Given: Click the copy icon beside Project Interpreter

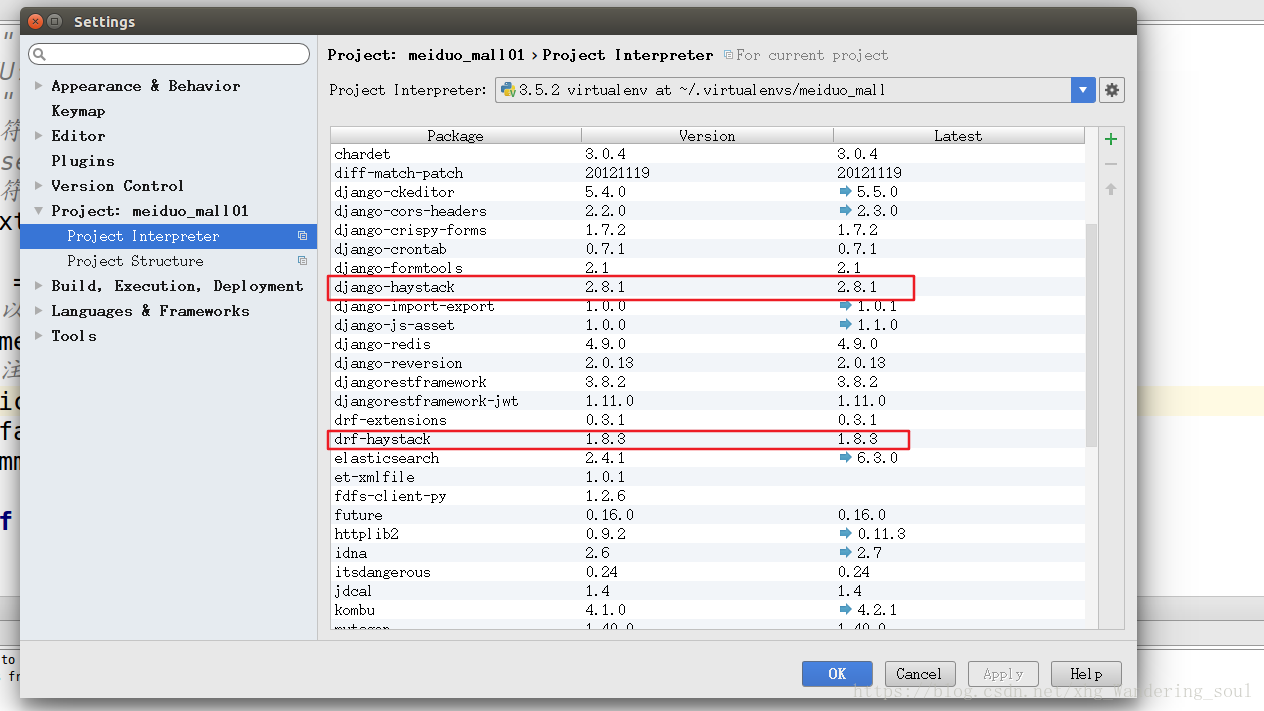Looking at the screenshot, I should [302, 236].
